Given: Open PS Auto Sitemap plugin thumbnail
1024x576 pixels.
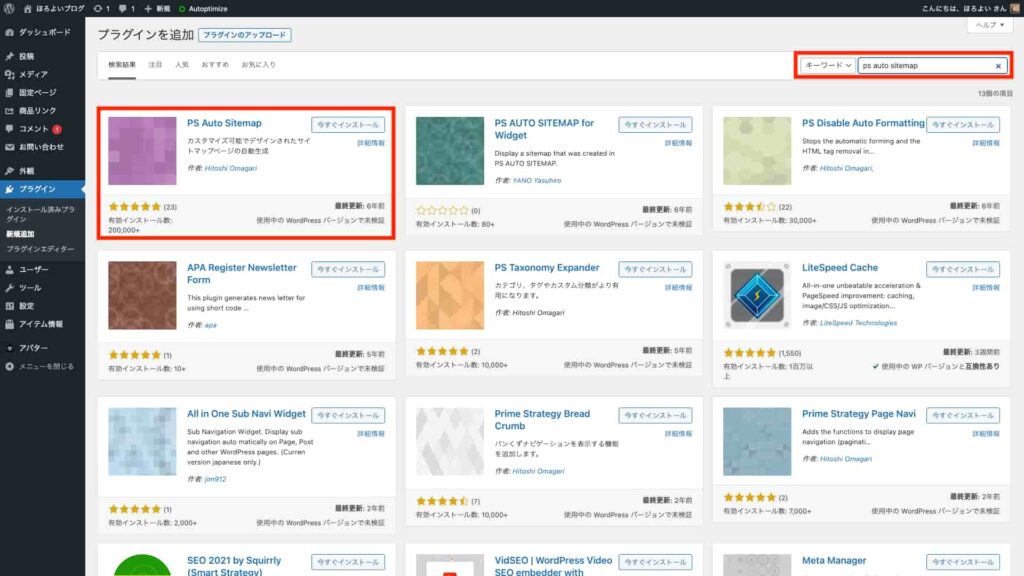Looking at the screenshot, I should click(x=142, y=151).
